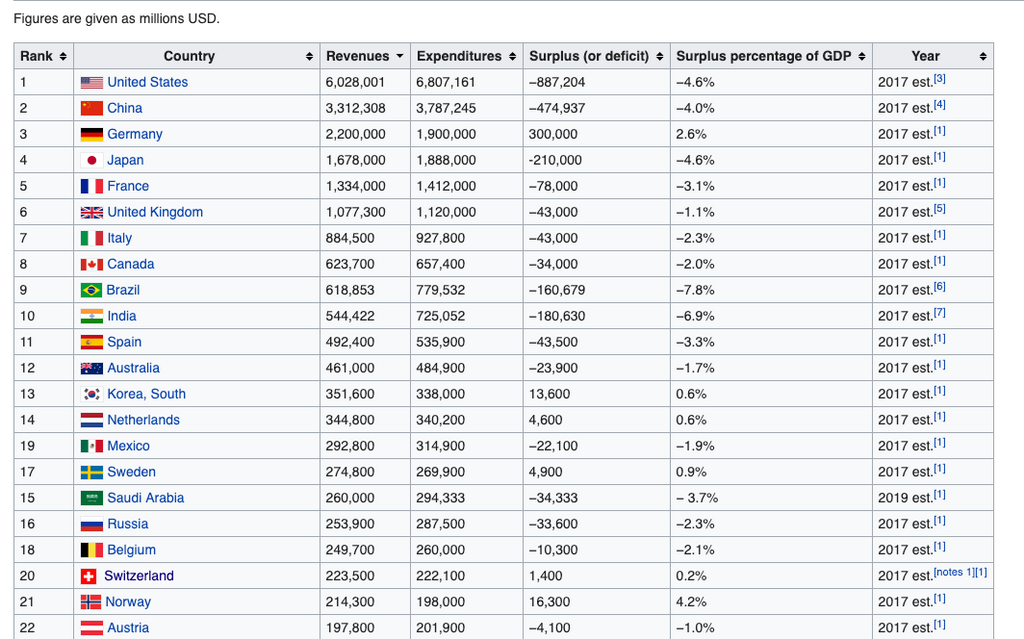Open reference [3] for United States
Viewport: 1024px width, 639px height.
pos(940,78)
